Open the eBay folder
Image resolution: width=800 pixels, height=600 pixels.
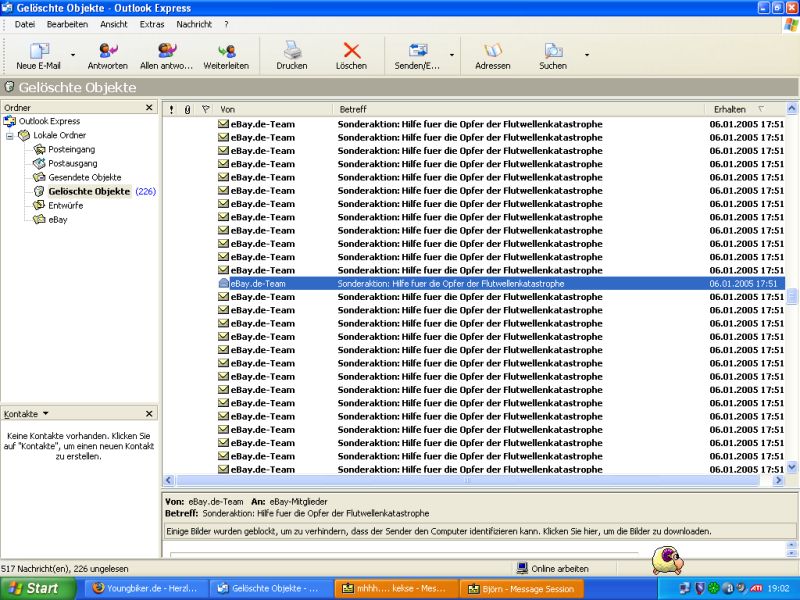tap(58, 220)
